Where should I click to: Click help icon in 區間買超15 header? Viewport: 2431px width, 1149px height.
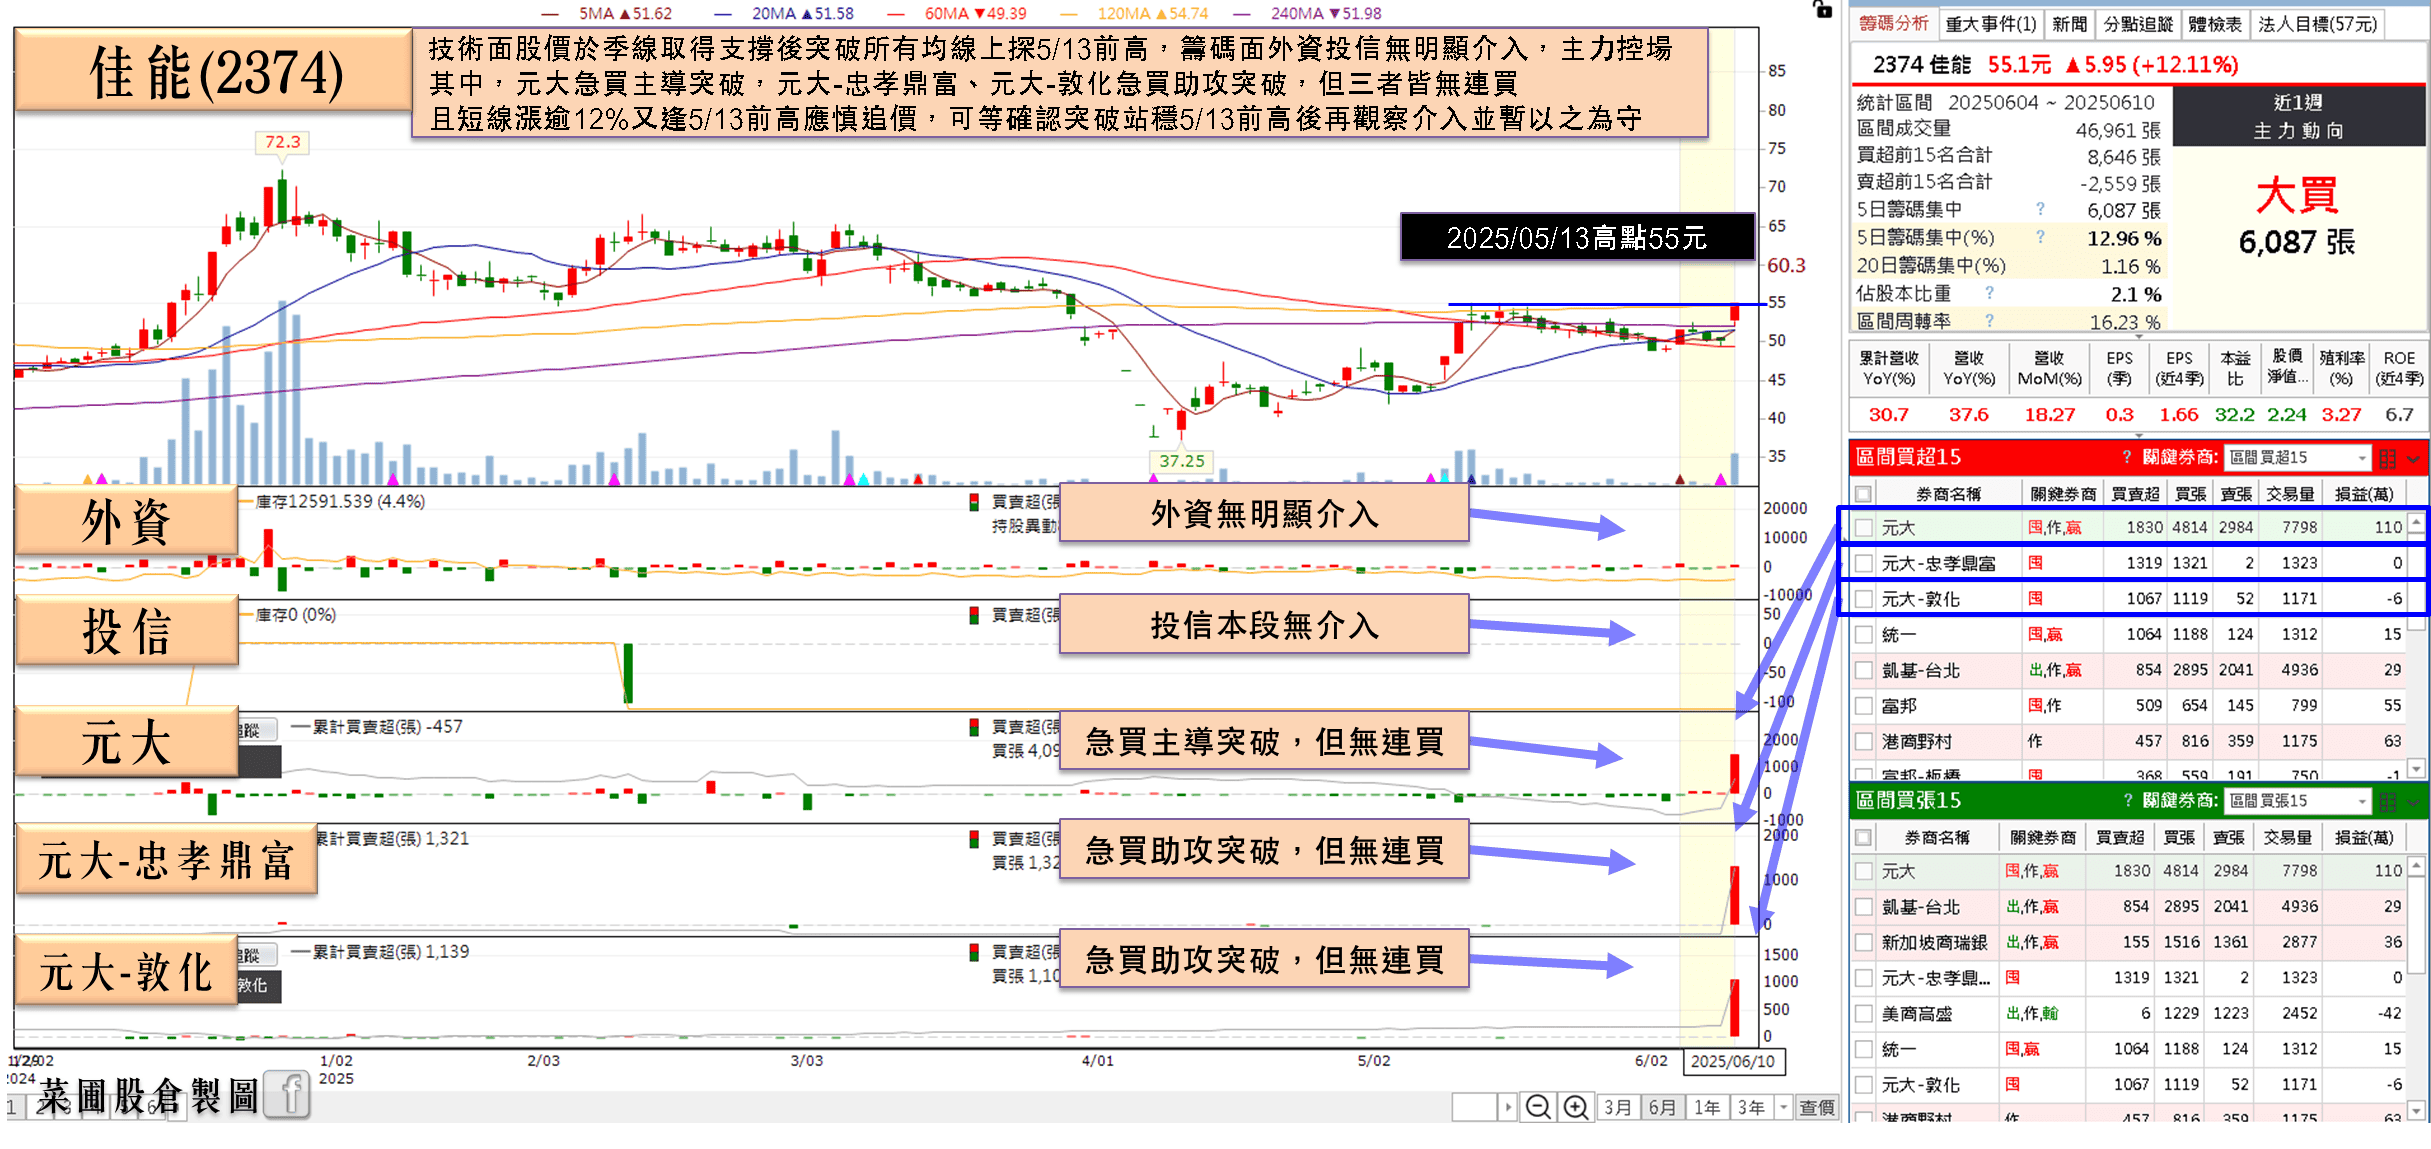(2127, 457)
